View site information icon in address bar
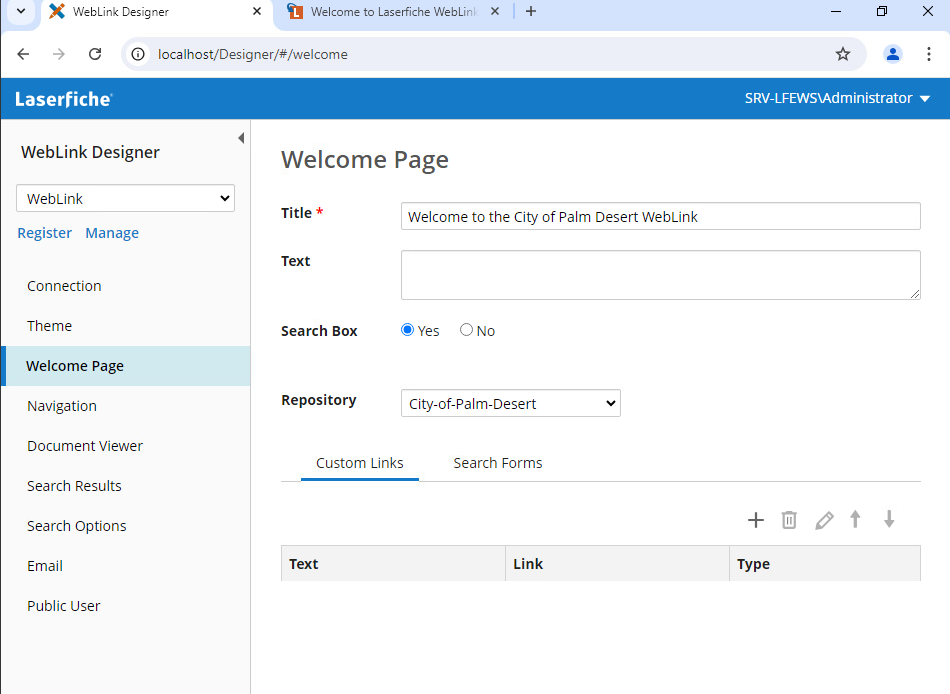Image resolution: width=950 pixels, height=694 pixels. (x=138, y=54)
